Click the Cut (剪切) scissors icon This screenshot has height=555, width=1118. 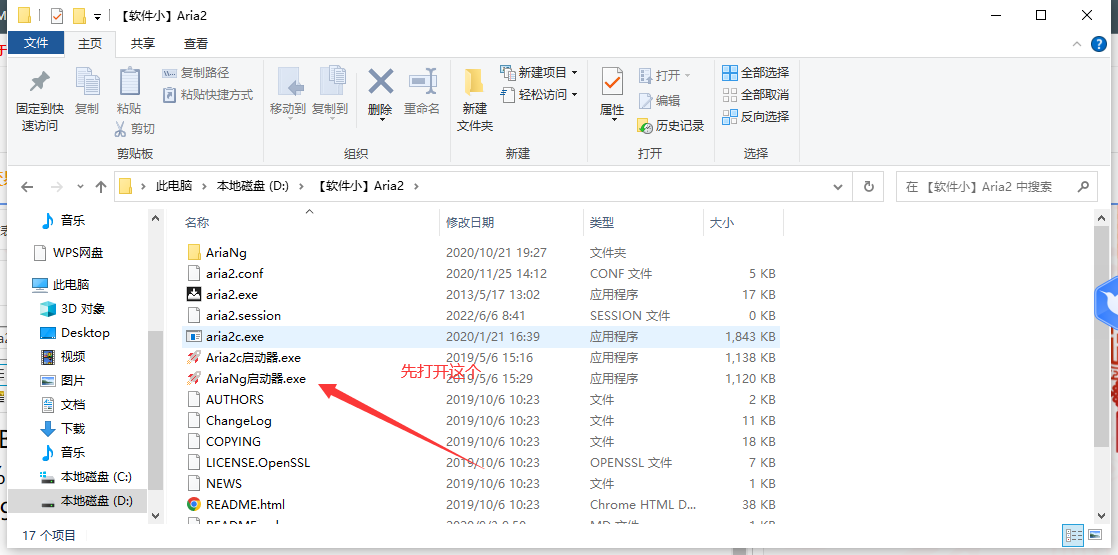click(x=121, y=129)
